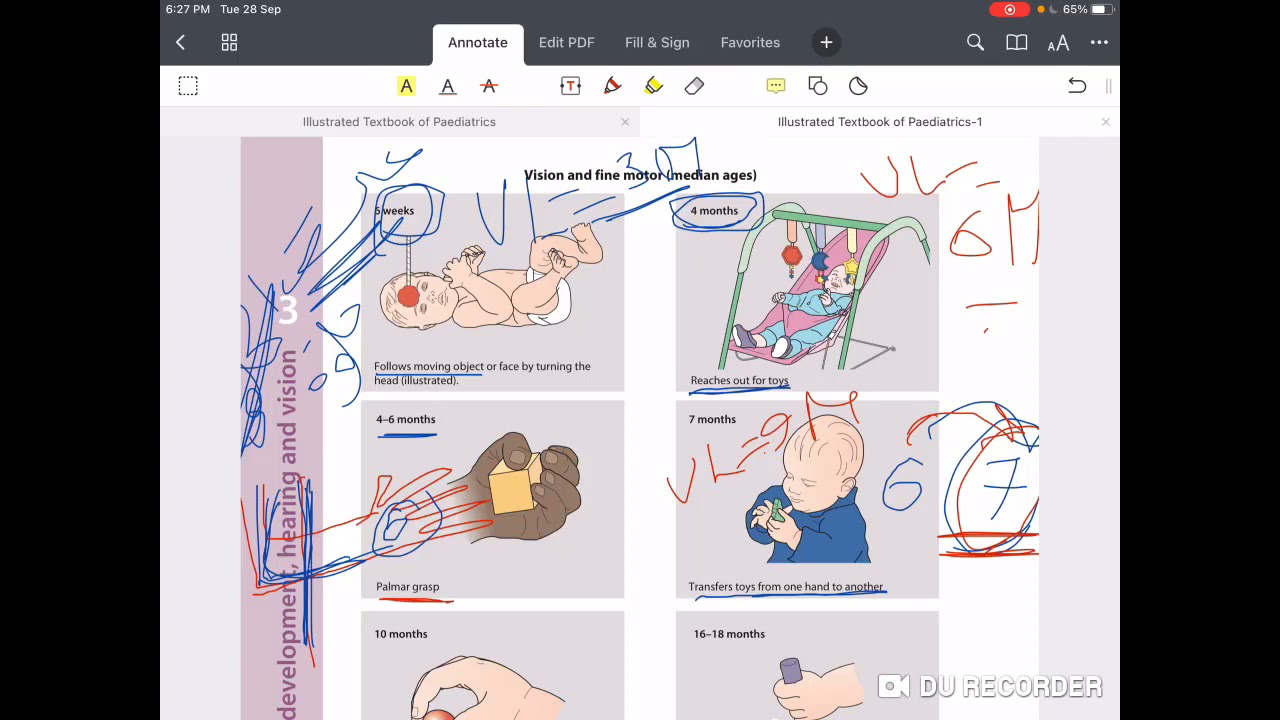Open the sticker stamp tool
Viewport: 1280px width, 720px height.
tap(858, 86)
